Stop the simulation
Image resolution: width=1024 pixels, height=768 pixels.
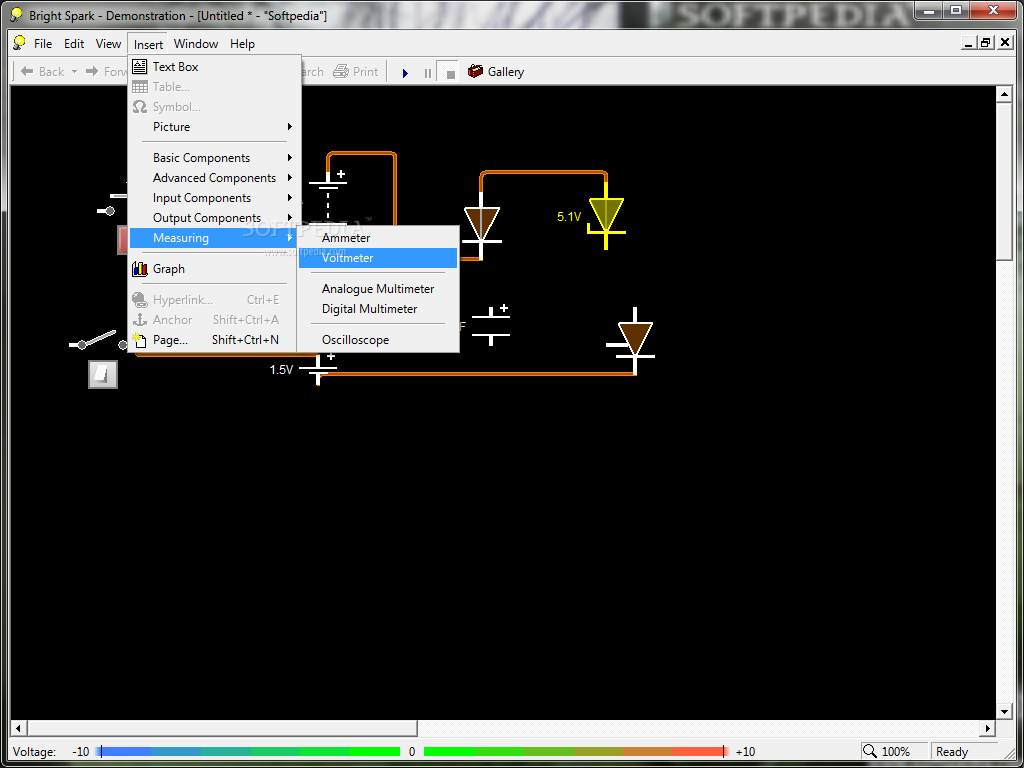coord(450,73)
